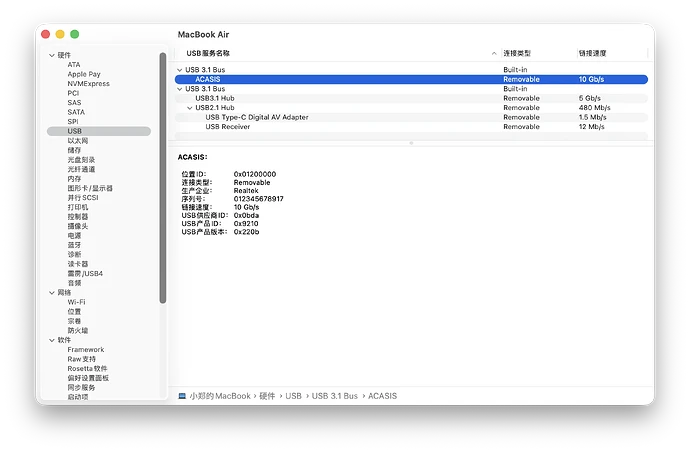
Task: Click the serial number 012345678917
Action: pyautogui.click(x=259, y=199)
